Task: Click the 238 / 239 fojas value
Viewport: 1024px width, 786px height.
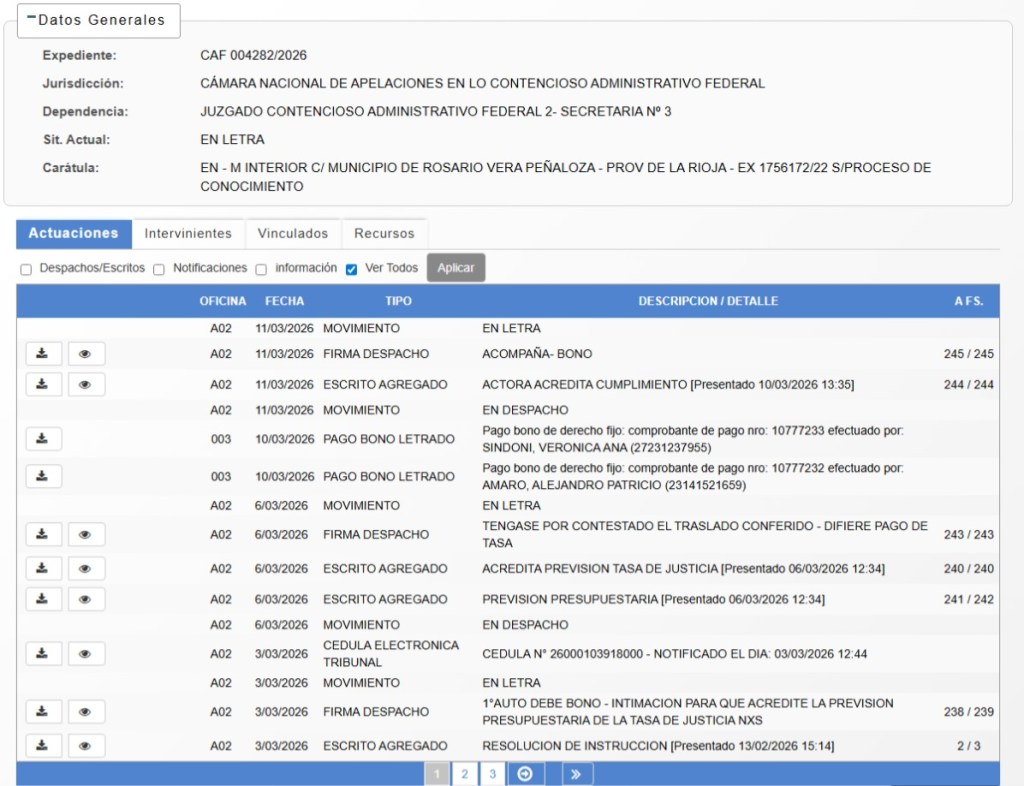Action: (x=968, y=712)
